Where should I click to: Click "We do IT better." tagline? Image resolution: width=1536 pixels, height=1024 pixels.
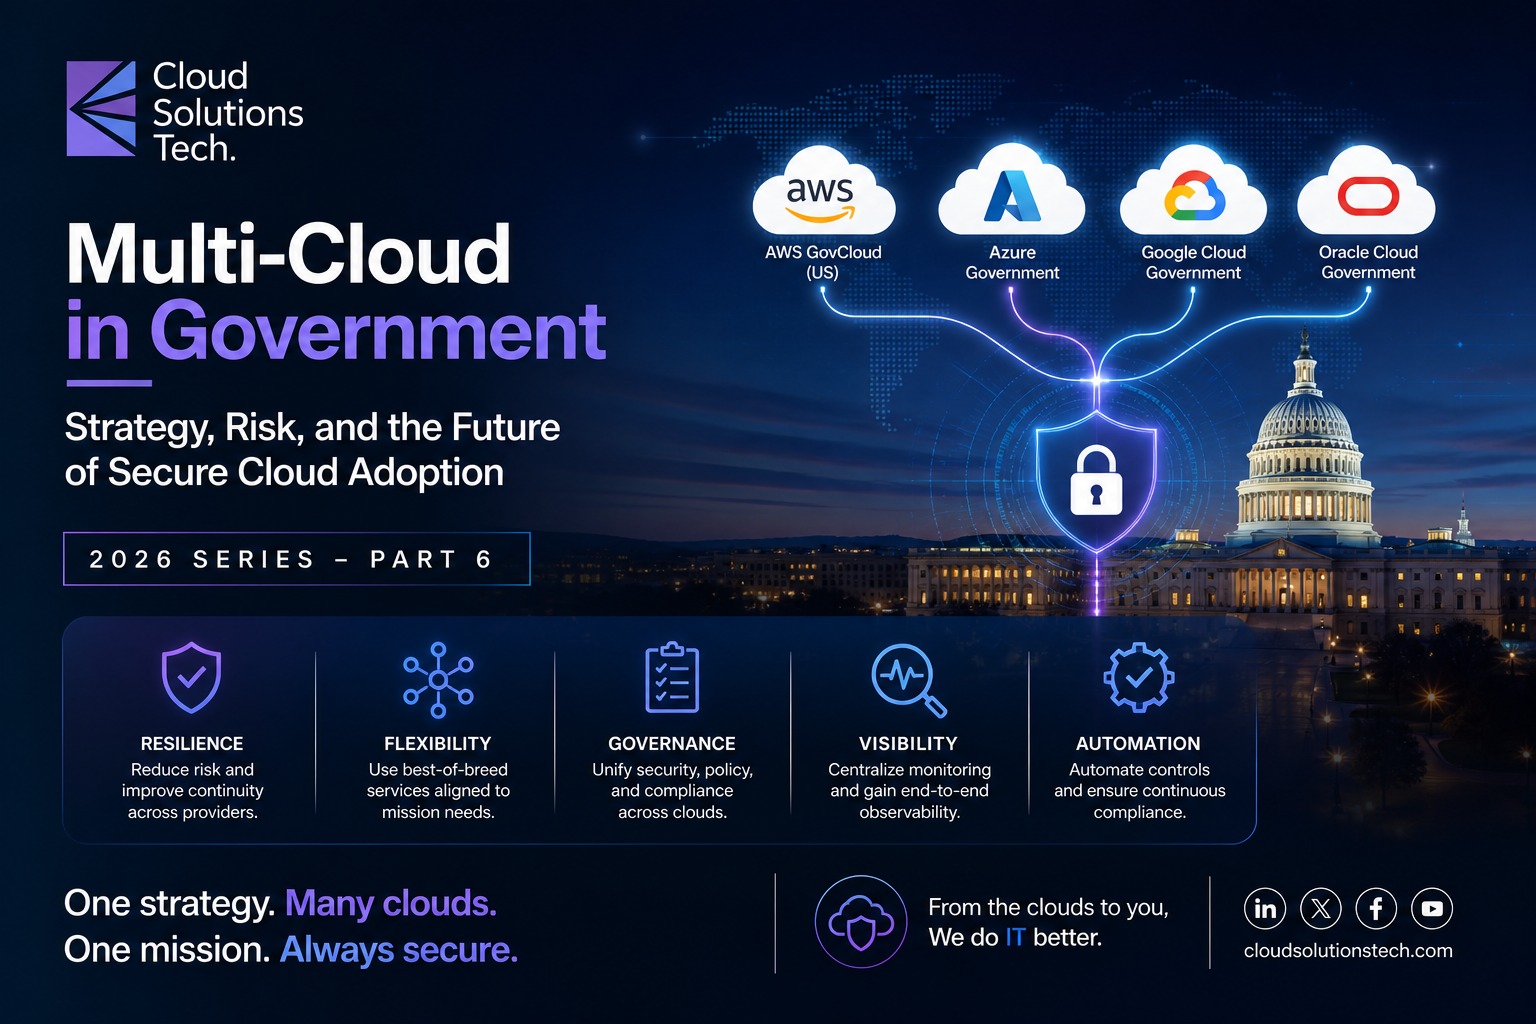click(x=1015, y=938)
